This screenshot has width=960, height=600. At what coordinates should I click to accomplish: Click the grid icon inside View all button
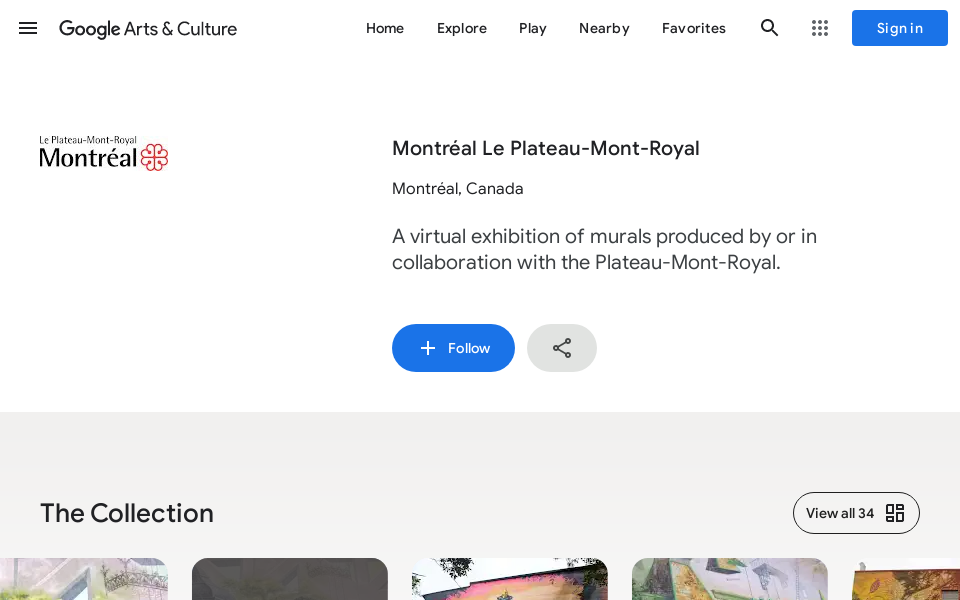coord(895,513)
